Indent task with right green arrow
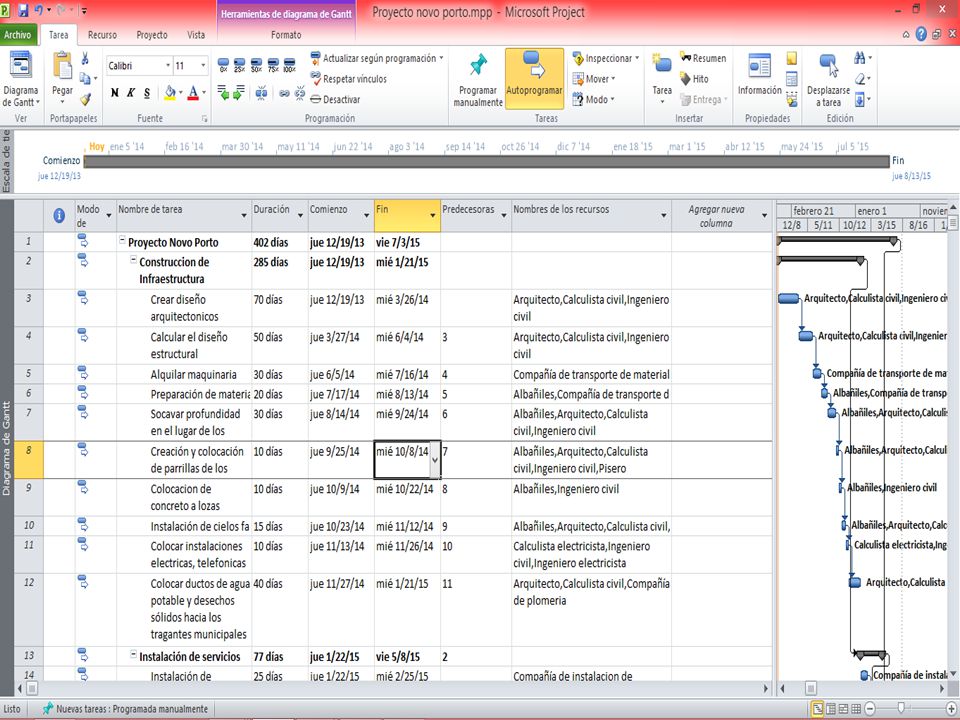This screenshot has height=720, width=960. click(x=239, y=93)
